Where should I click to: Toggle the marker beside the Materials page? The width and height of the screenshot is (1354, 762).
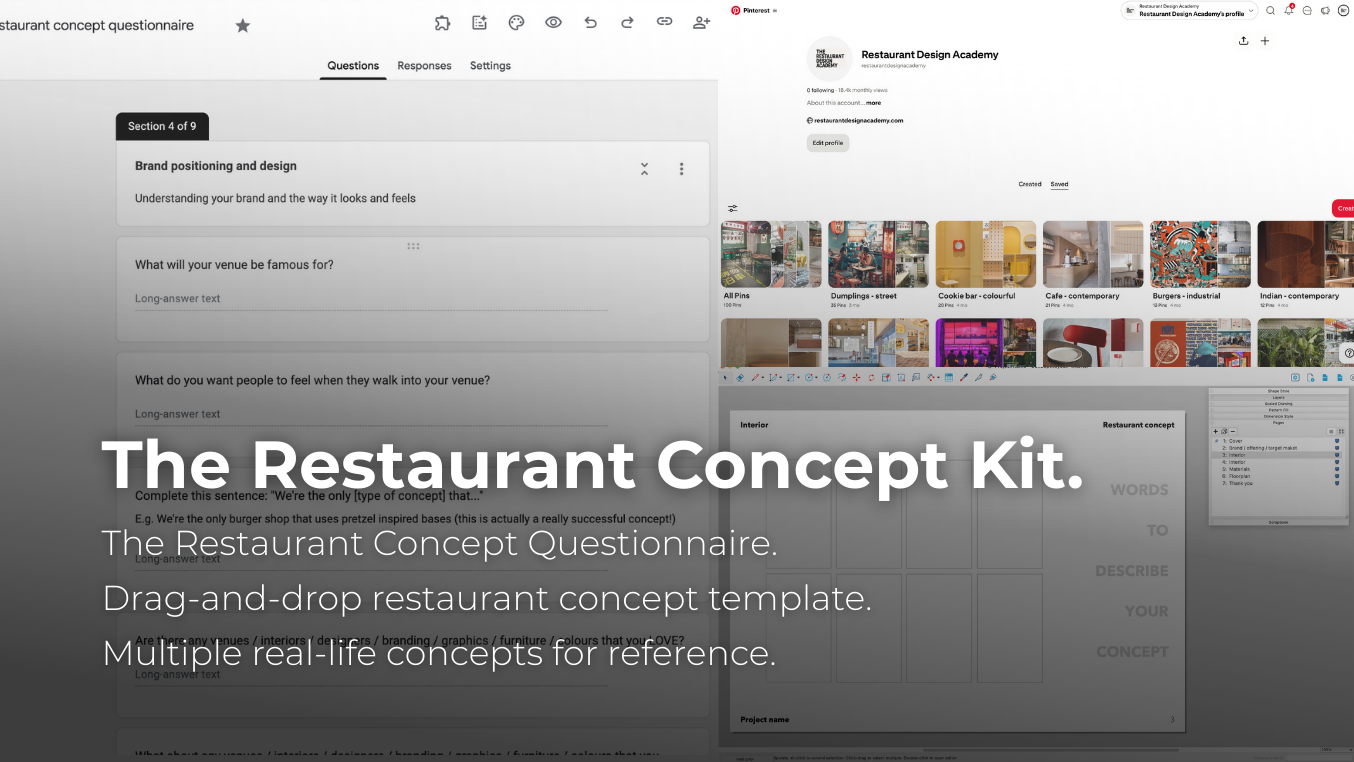pos(1337,469)
